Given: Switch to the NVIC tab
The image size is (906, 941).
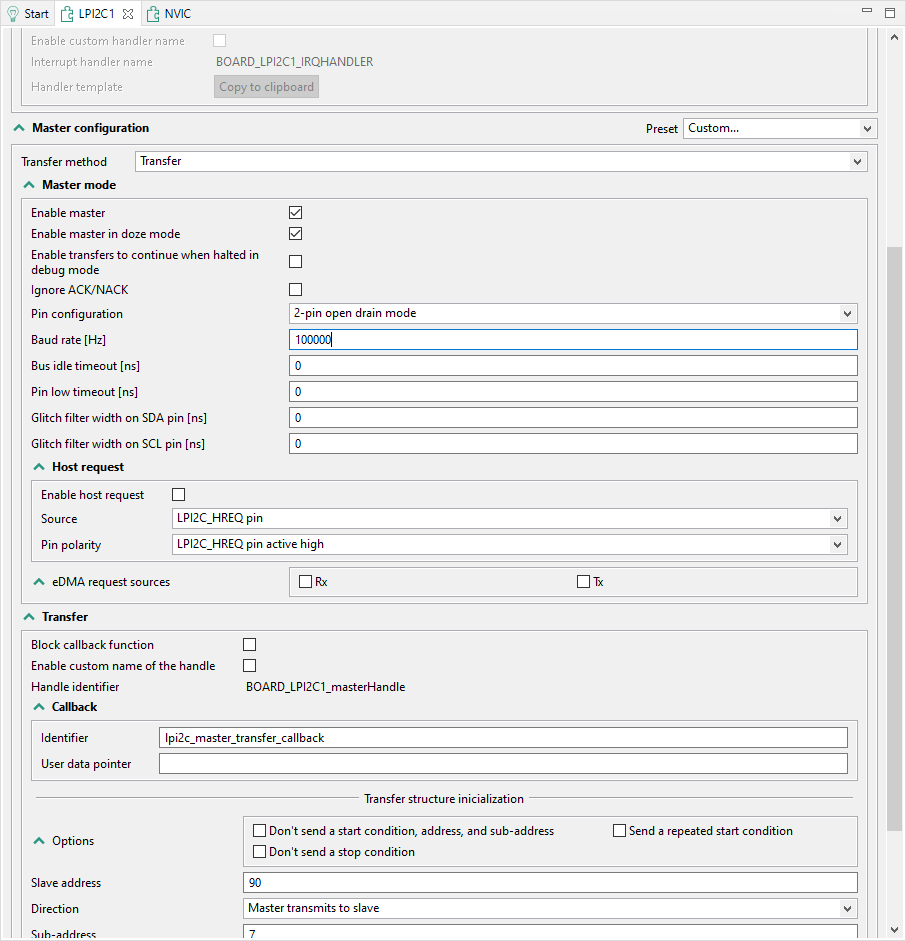Looking at the screenshot, I should click(x=175, y=13).
